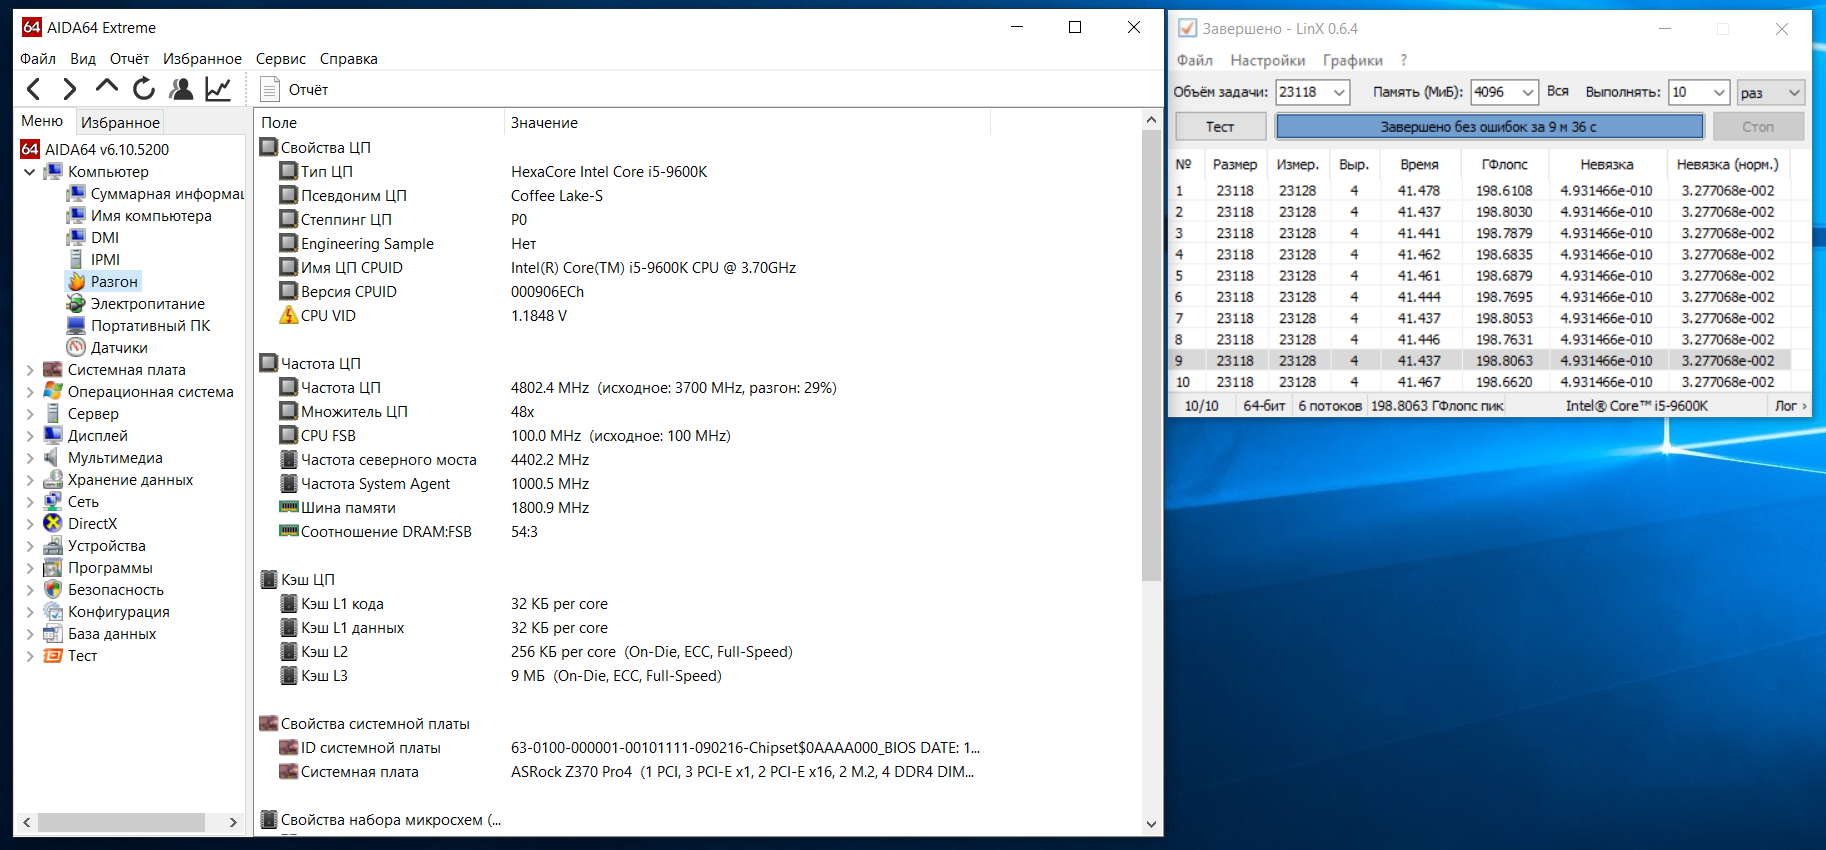
Task: Open the Память (МиБ) dropdown in LinX
Action: (1528, 93)
